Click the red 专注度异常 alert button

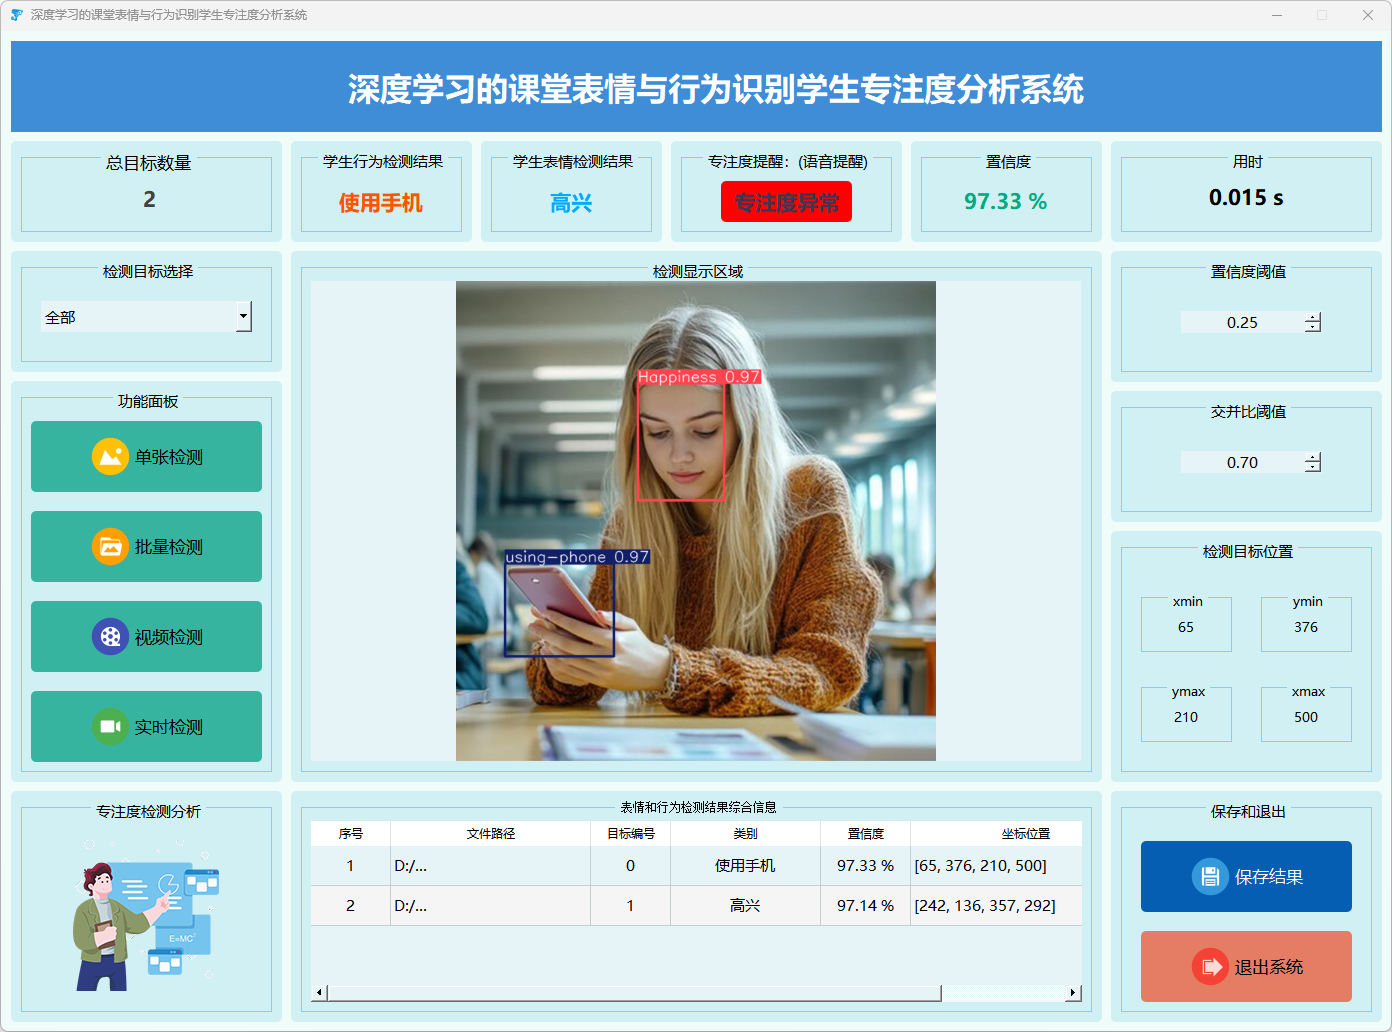[786, 202]
